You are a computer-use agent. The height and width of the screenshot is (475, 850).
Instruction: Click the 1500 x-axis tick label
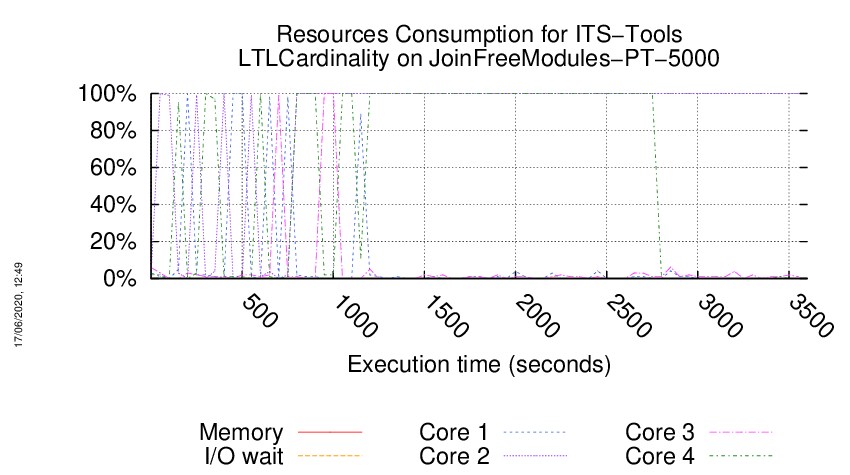(x=446, y=316)
